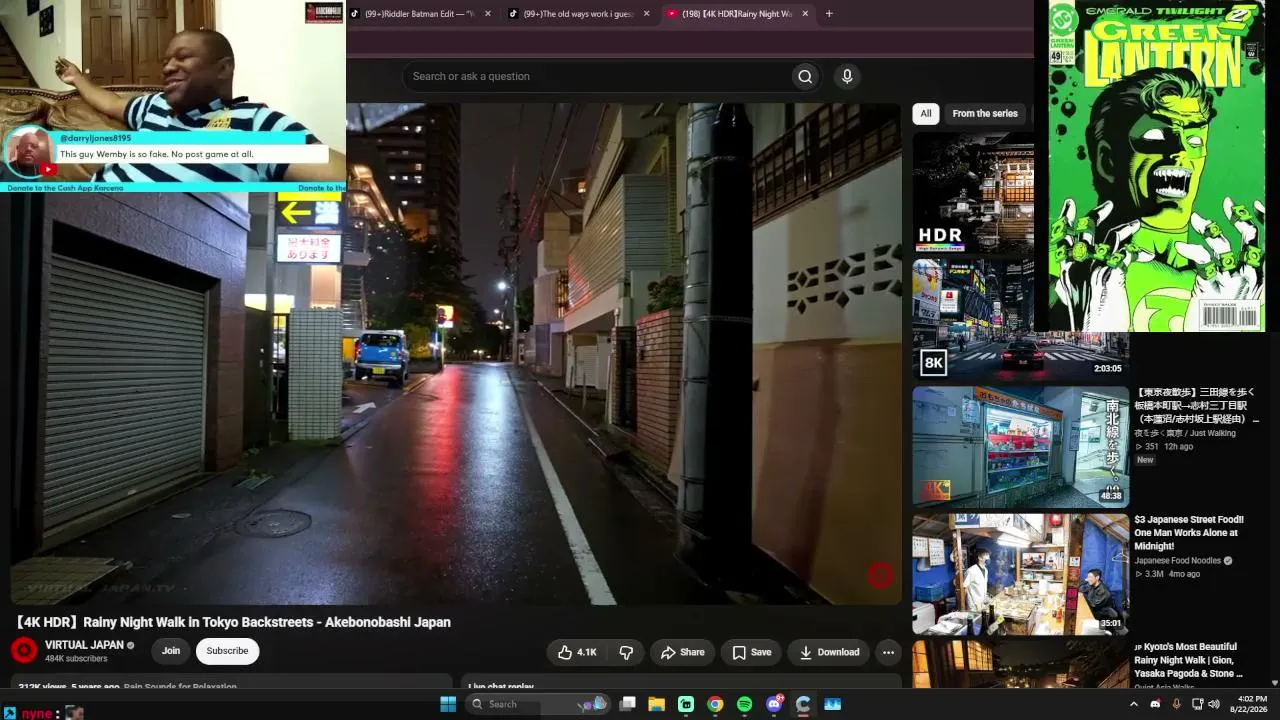Click the microphone icon in system tray
The width and height of the screenshot is (1280, 720).
pyautogui.click(x=1176, y=704)
